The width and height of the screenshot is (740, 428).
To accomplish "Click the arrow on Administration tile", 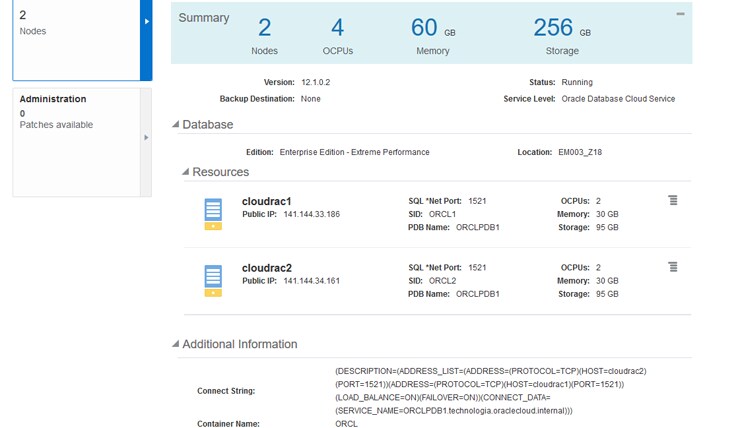I will tap(147, 137).
